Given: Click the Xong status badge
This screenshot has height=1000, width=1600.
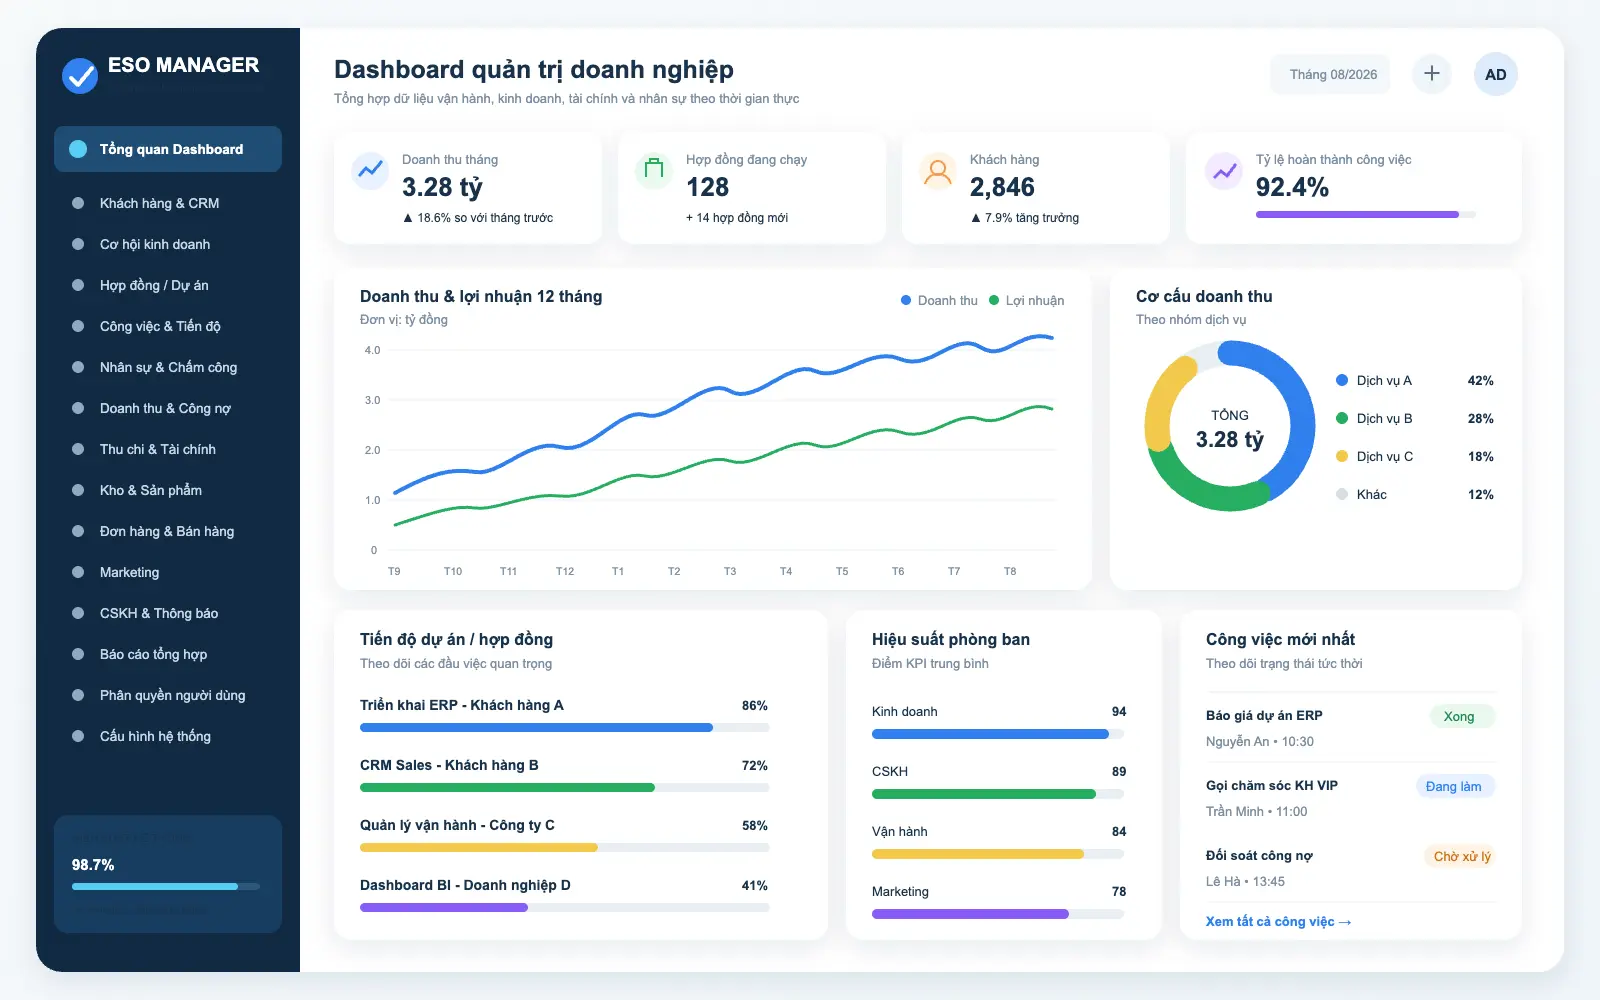Looking at the screenshot, I should [1459, 716].
